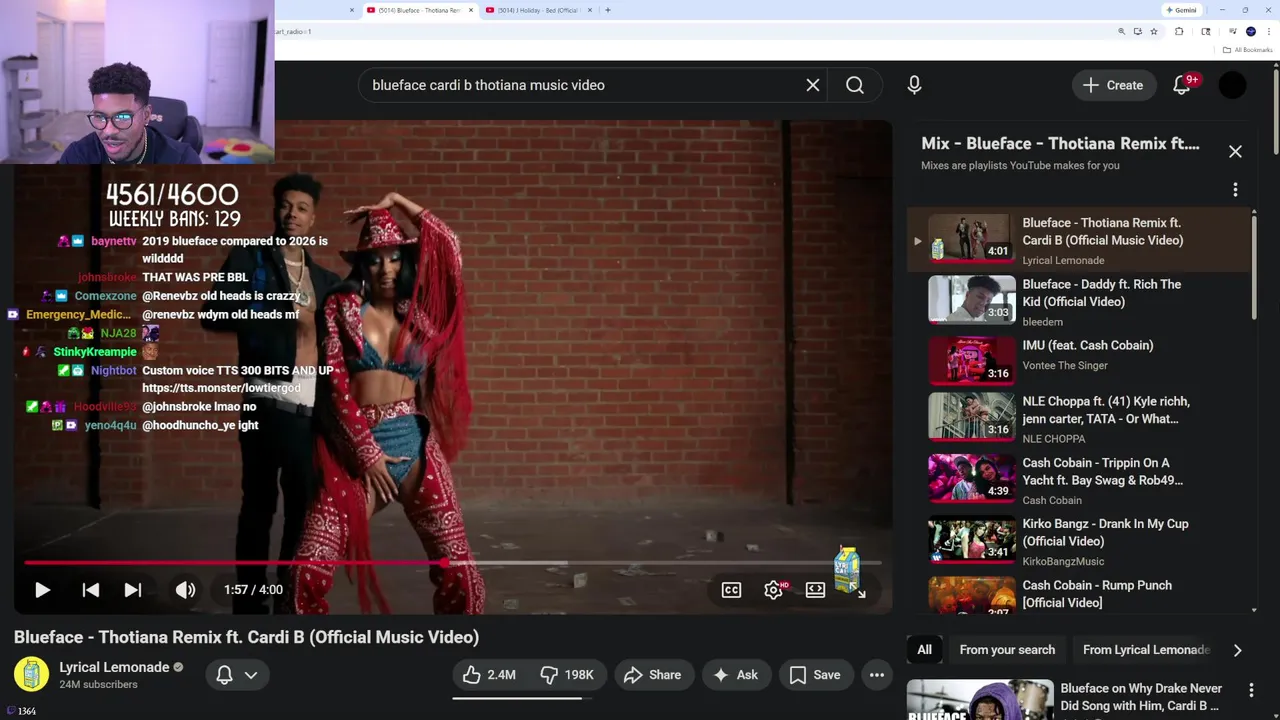This screenshot has width=1280, height=720.
Task: Select the From Lyrical Lemonade chip
Action: pos(1146,650)
